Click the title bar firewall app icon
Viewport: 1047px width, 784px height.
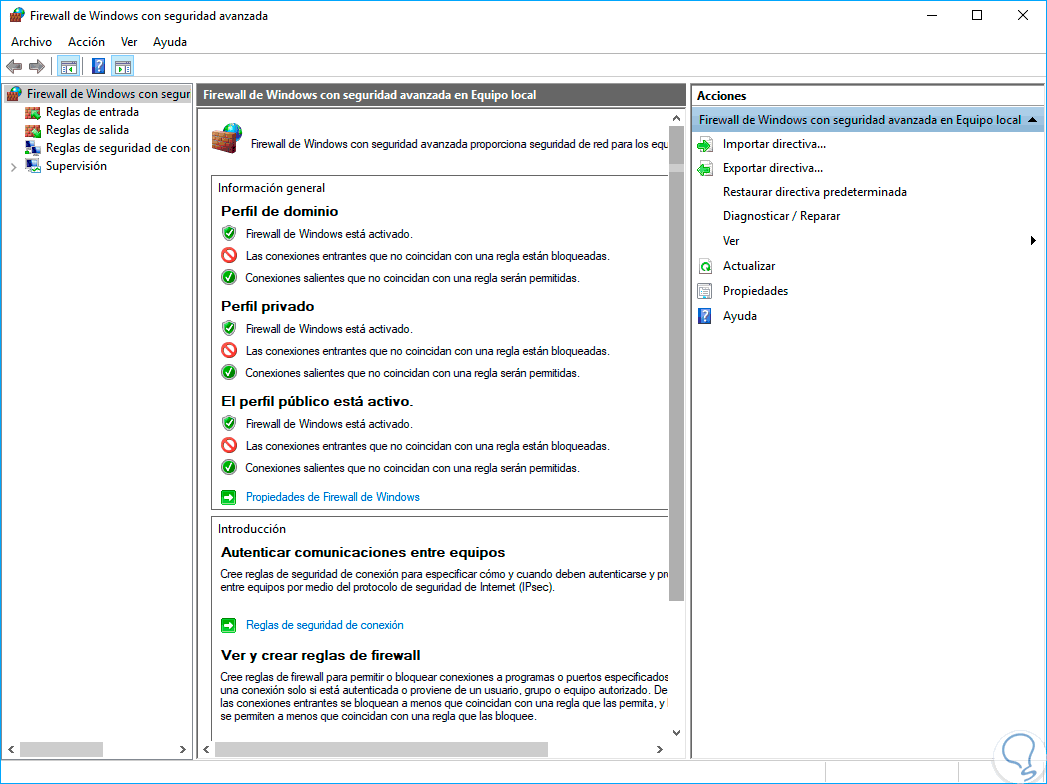click(17, 15)
